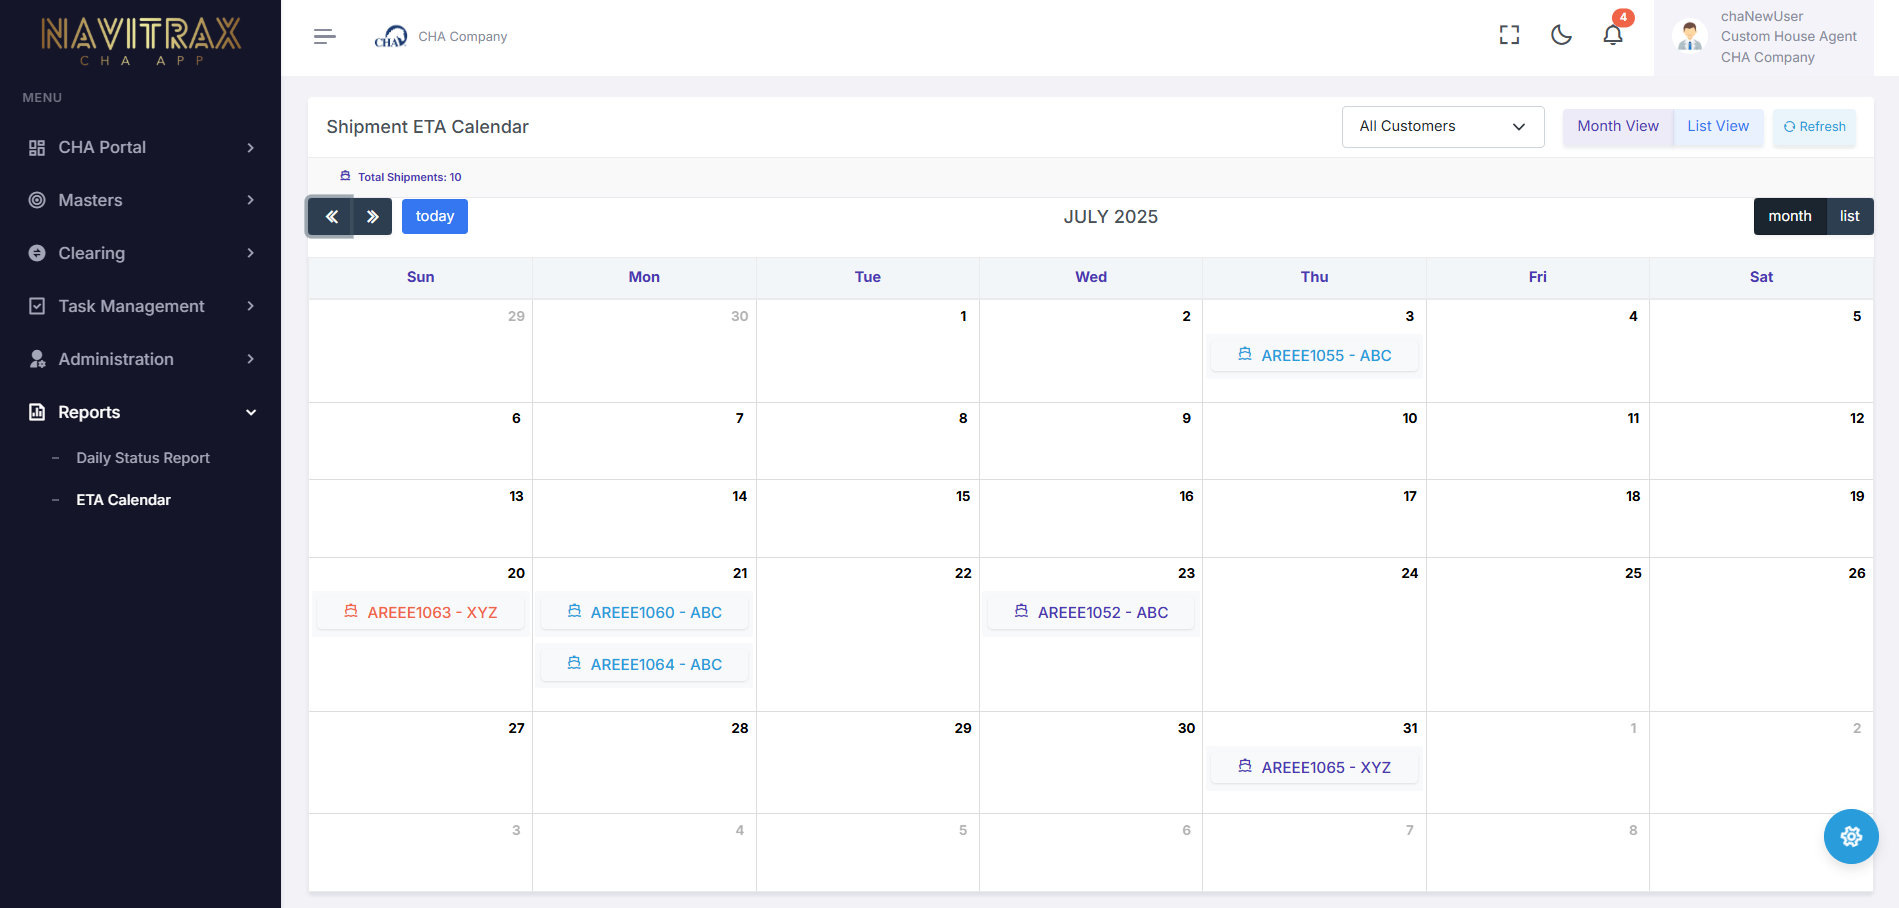
Task: Collapse the Reports menu section
Action: pos(140,412)
